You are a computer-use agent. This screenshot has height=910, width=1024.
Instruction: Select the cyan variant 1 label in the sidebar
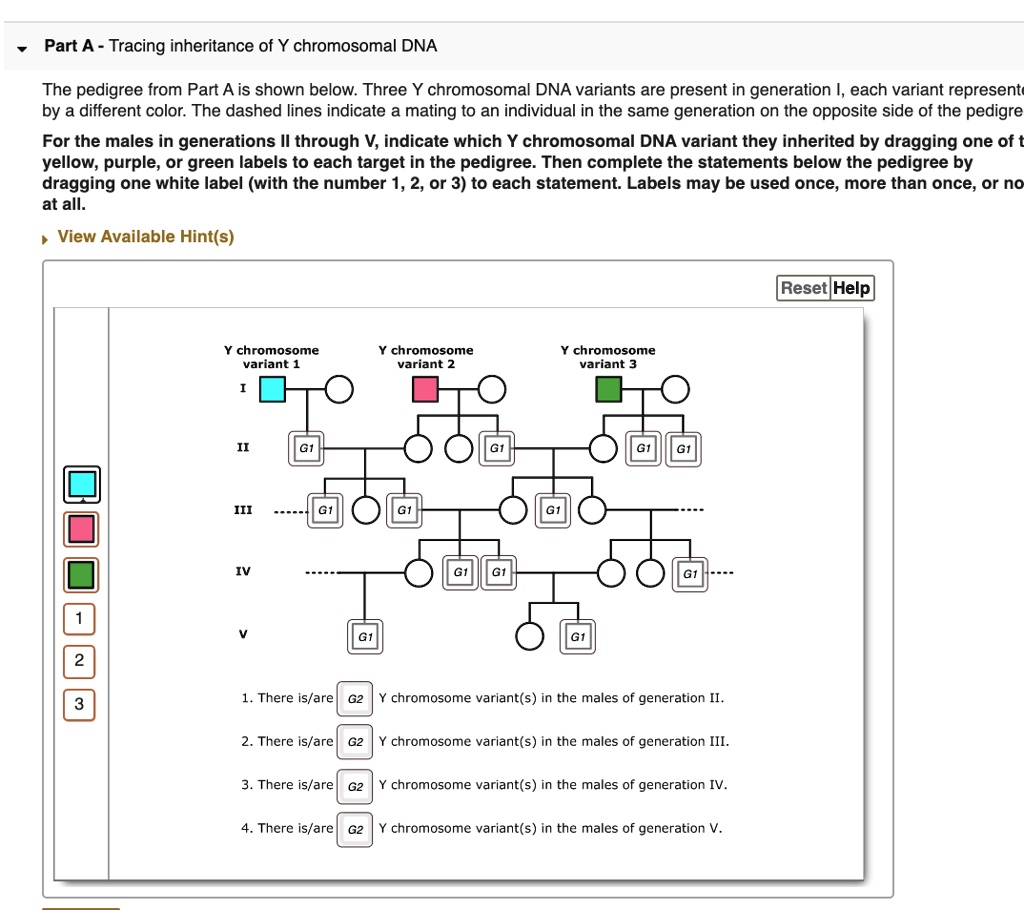(80, 484)
